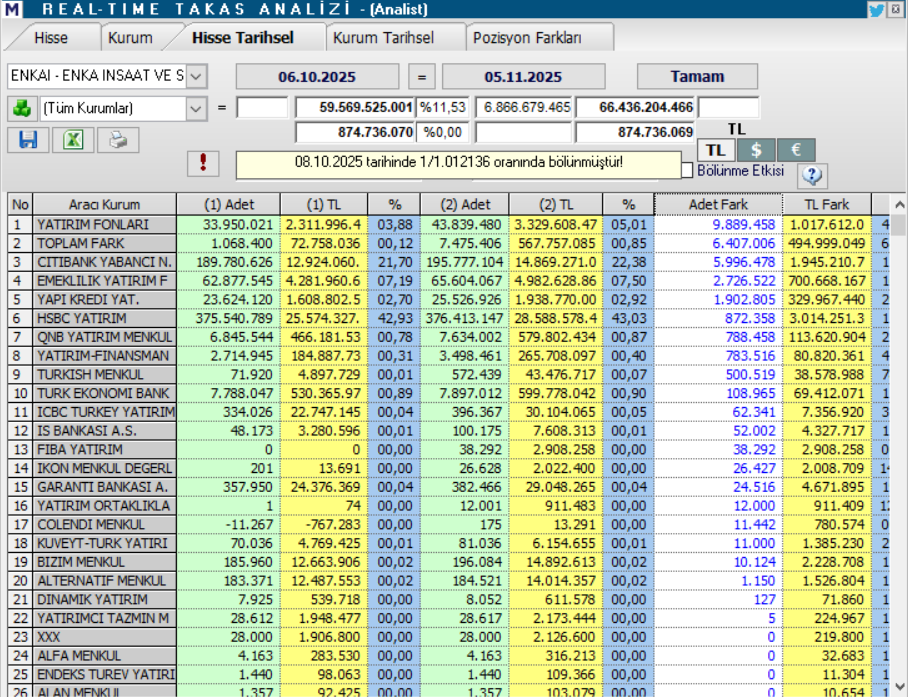Viewport: 908px width, 697px height.
Task: Switch currency to TL
Action: pos(714,149)
